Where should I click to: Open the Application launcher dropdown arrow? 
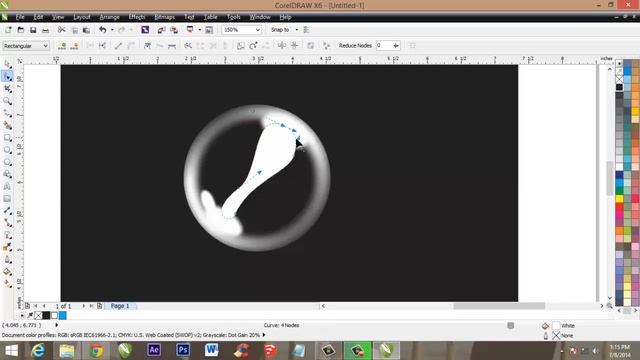click(x=200, y=30)
